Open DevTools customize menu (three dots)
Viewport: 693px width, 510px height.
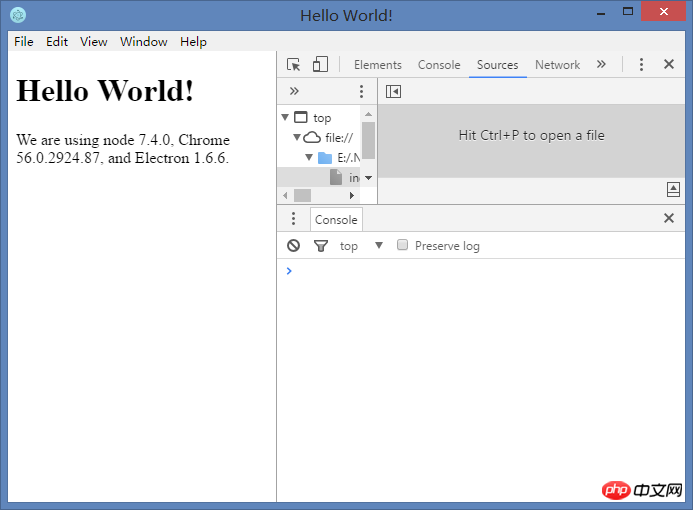pos(641,65)
